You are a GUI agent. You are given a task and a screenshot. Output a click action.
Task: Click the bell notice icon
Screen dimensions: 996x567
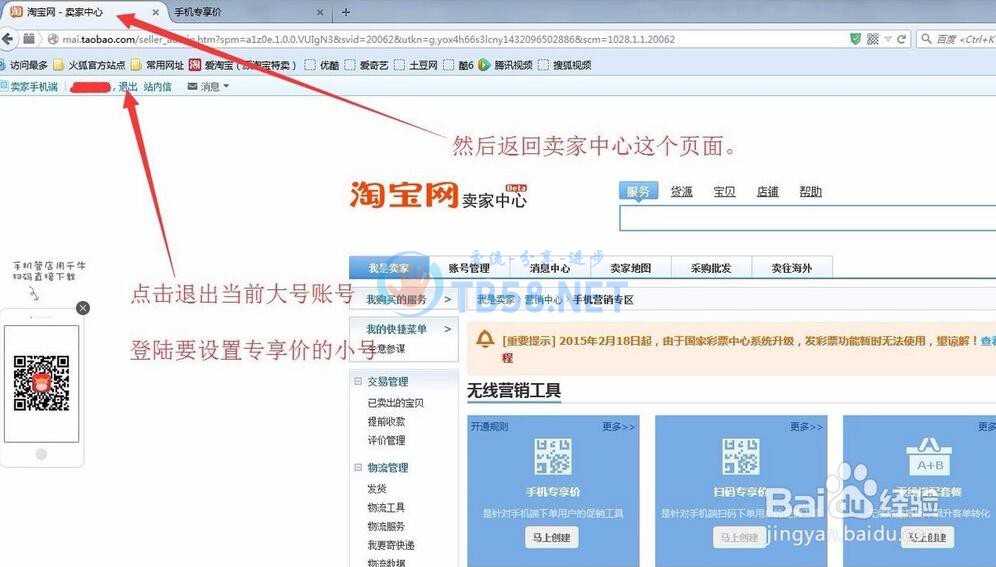[485, 339]
